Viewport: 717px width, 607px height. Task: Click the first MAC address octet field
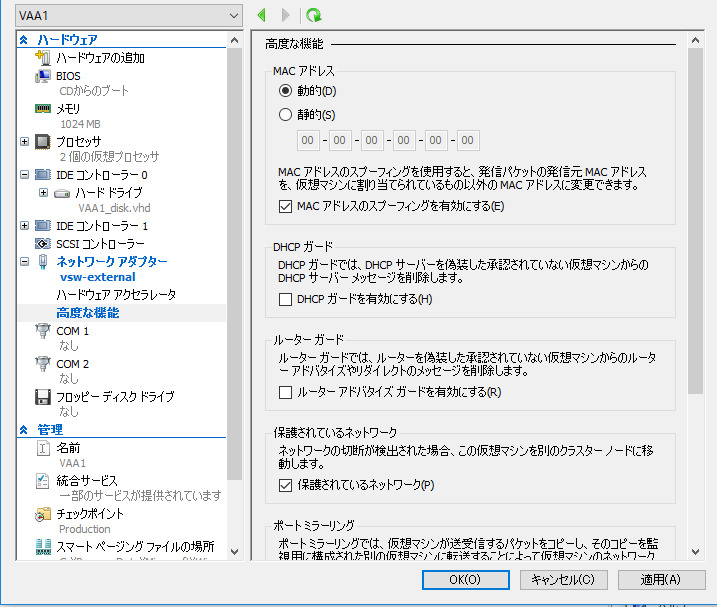point(309,140)
